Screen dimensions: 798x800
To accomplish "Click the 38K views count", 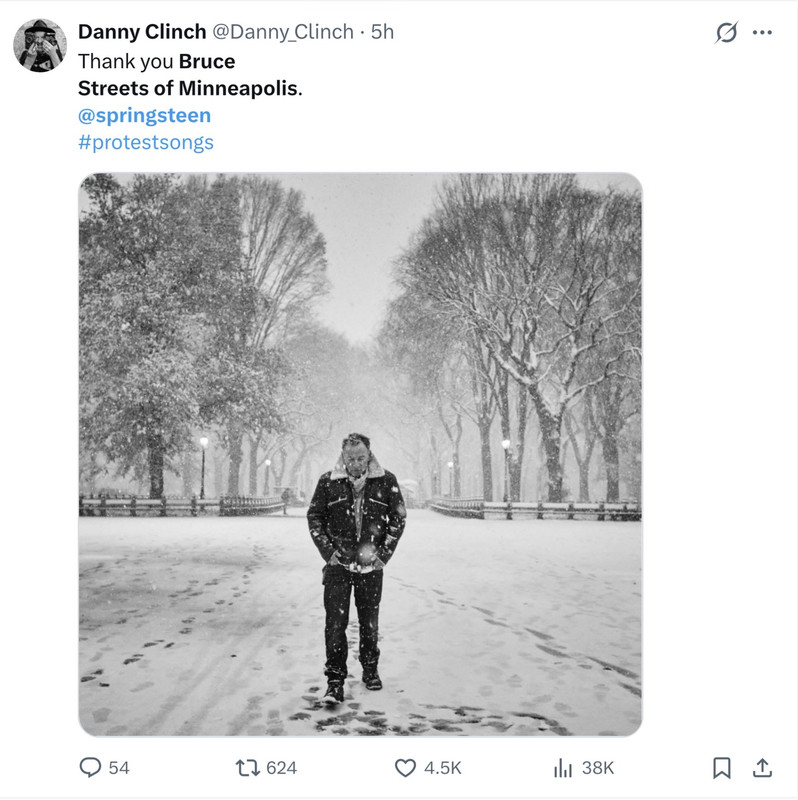I will click(x=598, y=767).
